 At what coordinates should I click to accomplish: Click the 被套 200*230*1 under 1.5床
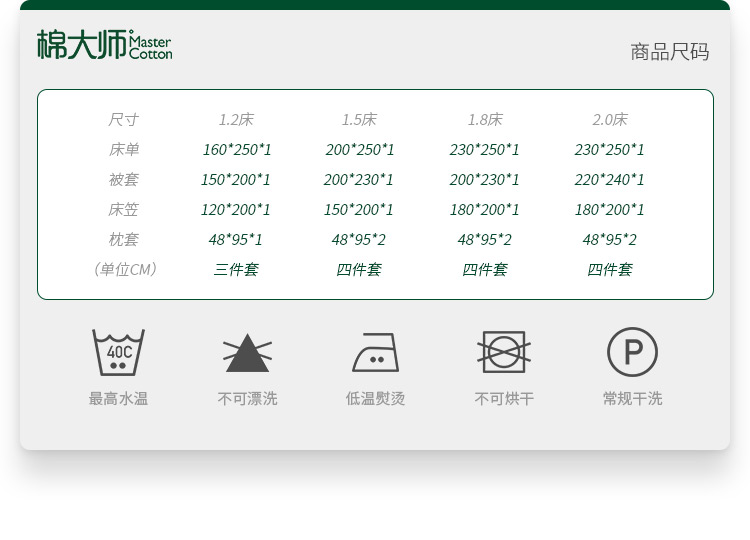pos(358,180)
